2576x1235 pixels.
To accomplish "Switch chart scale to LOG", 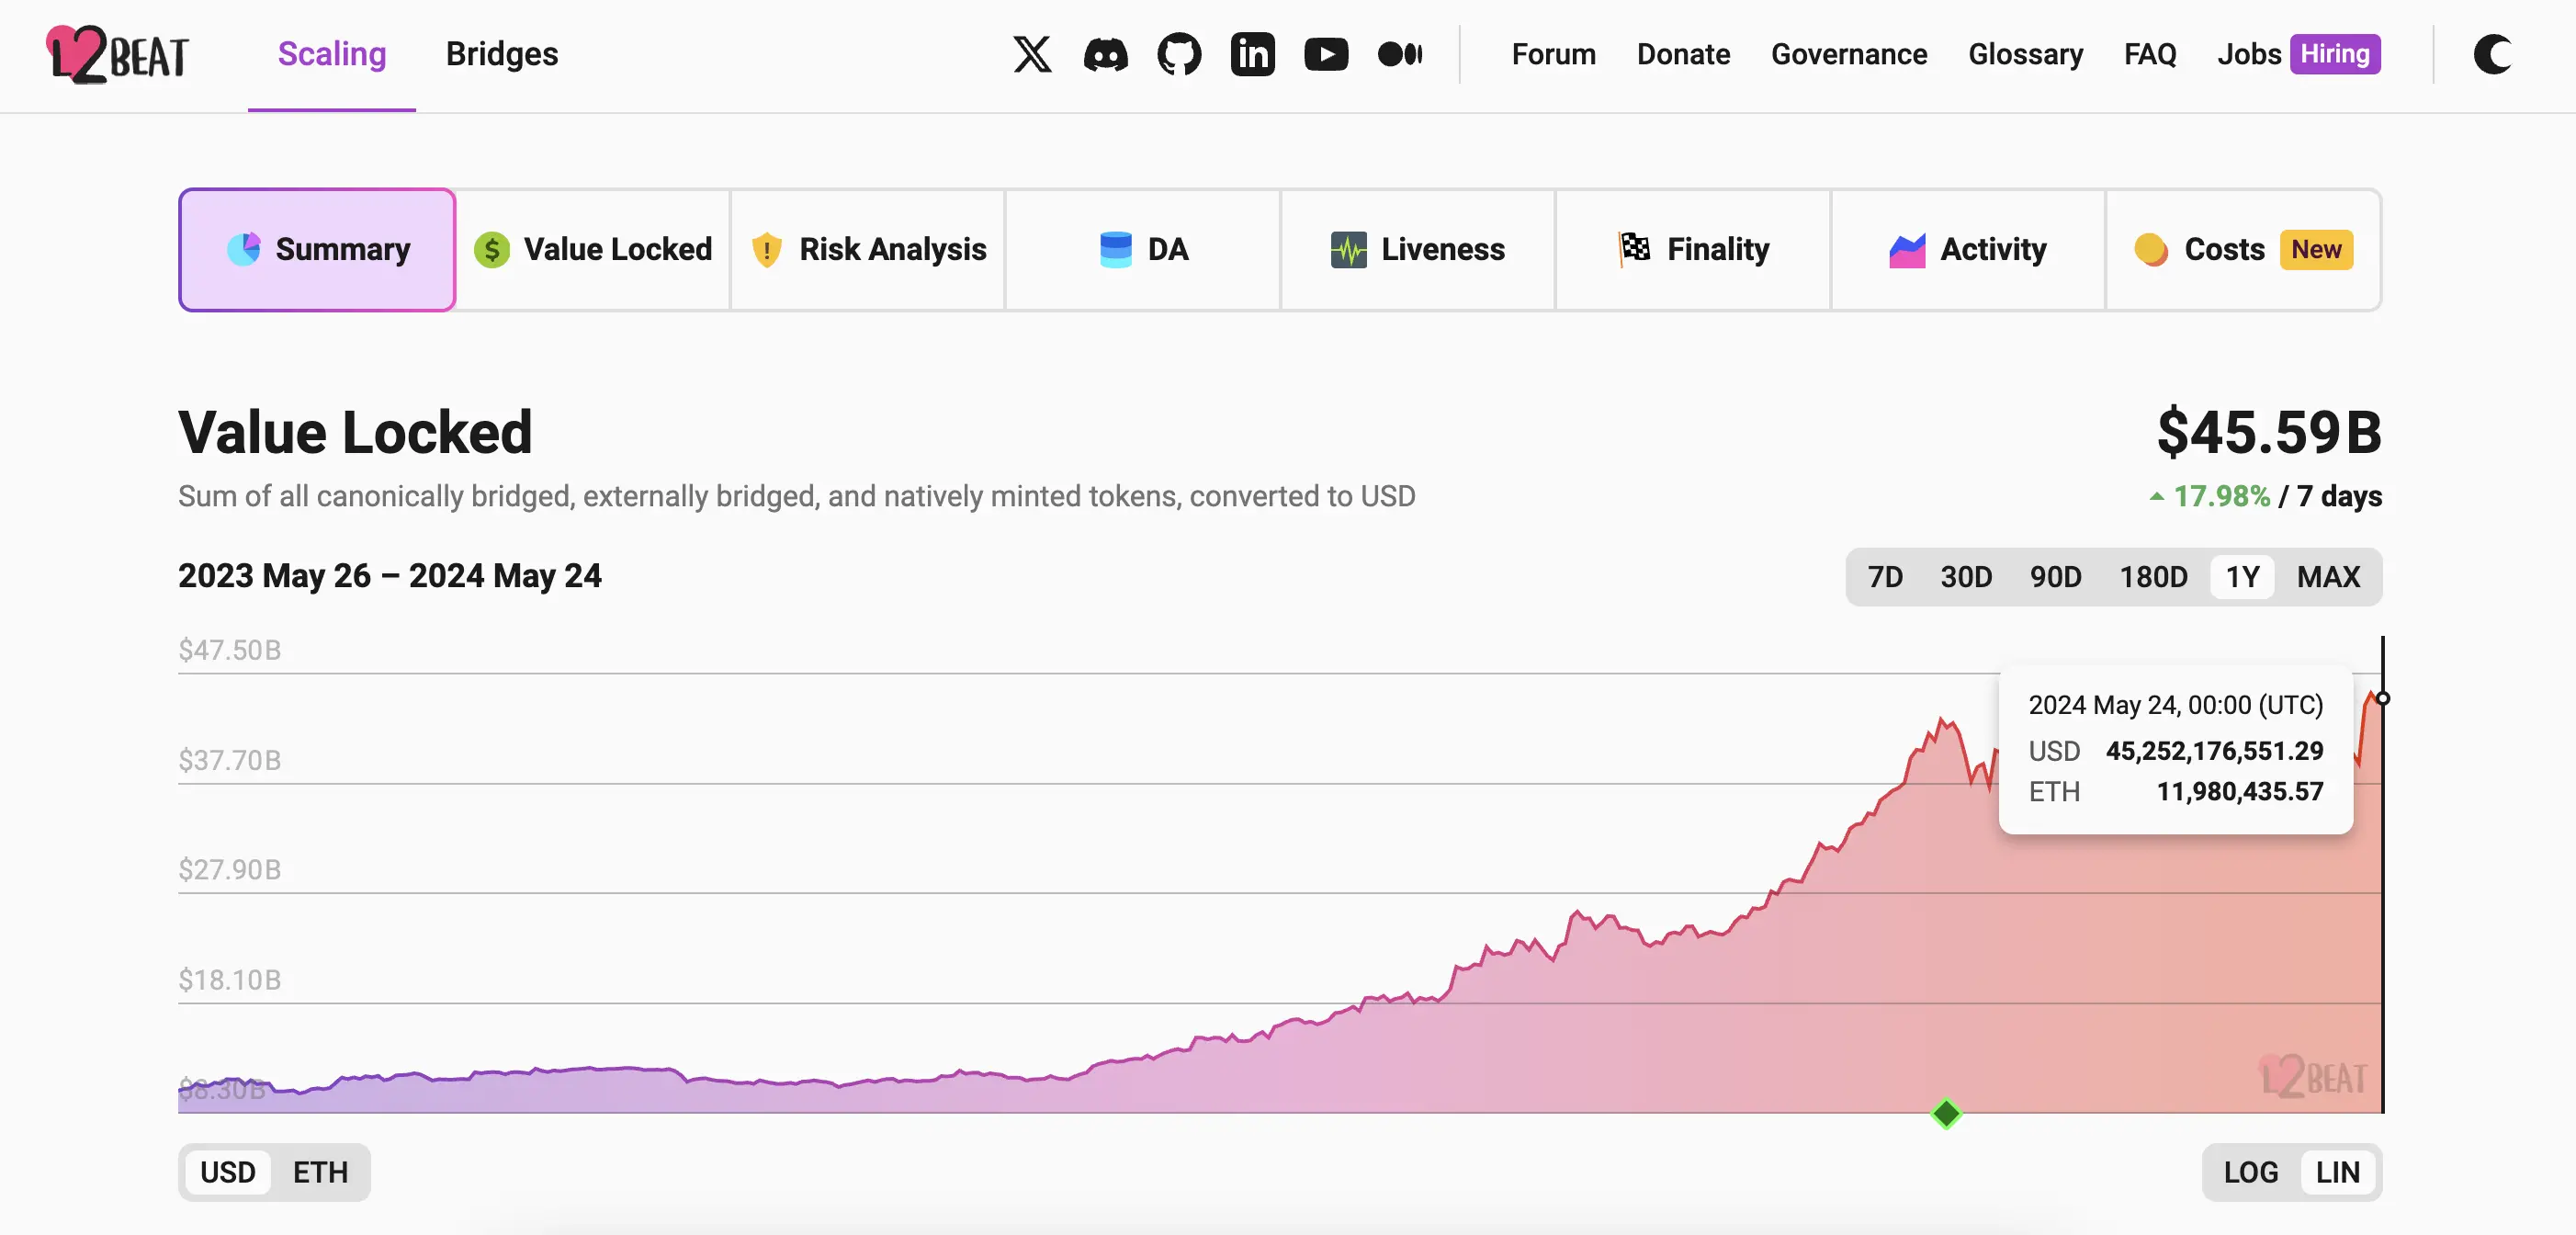I will click(x=2250, y=1172).
